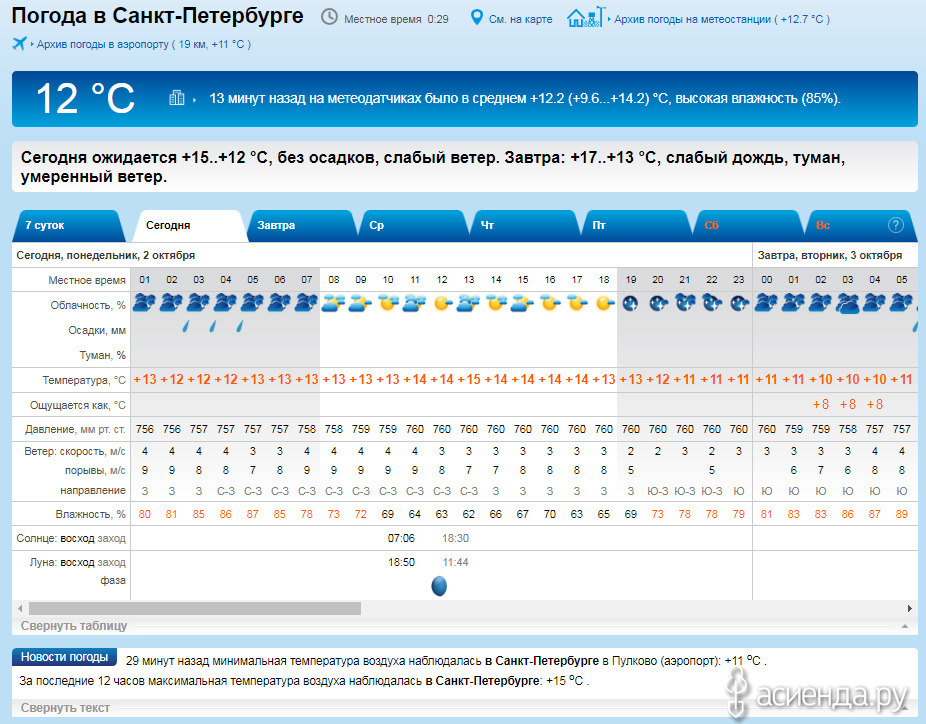Click the clock icon beside local time
The width and height of the screenshot is (926, 724).
click(329, 17)
